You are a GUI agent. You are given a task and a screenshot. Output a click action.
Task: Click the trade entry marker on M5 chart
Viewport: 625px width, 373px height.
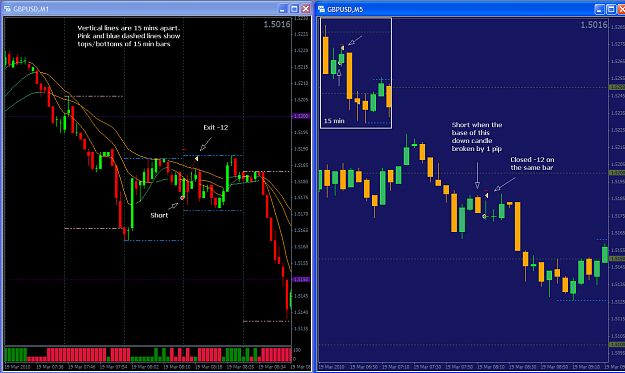click(x=484, y=216)
